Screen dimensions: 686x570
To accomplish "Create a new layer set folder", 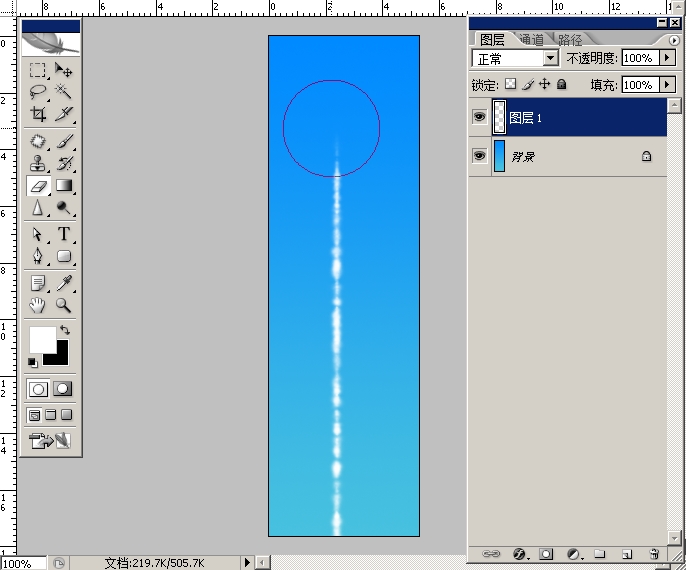I will [x=599, y=554].
